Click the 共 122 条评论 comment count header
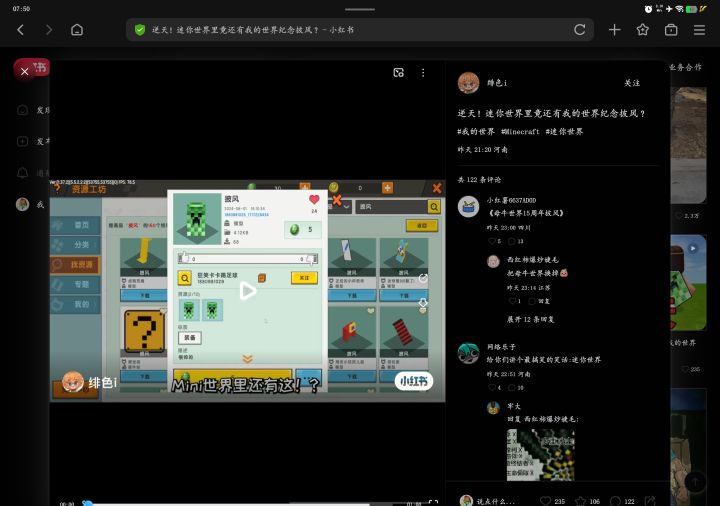Image resolution: width=720 pixels, height=506 pixels. pos(479,180)
